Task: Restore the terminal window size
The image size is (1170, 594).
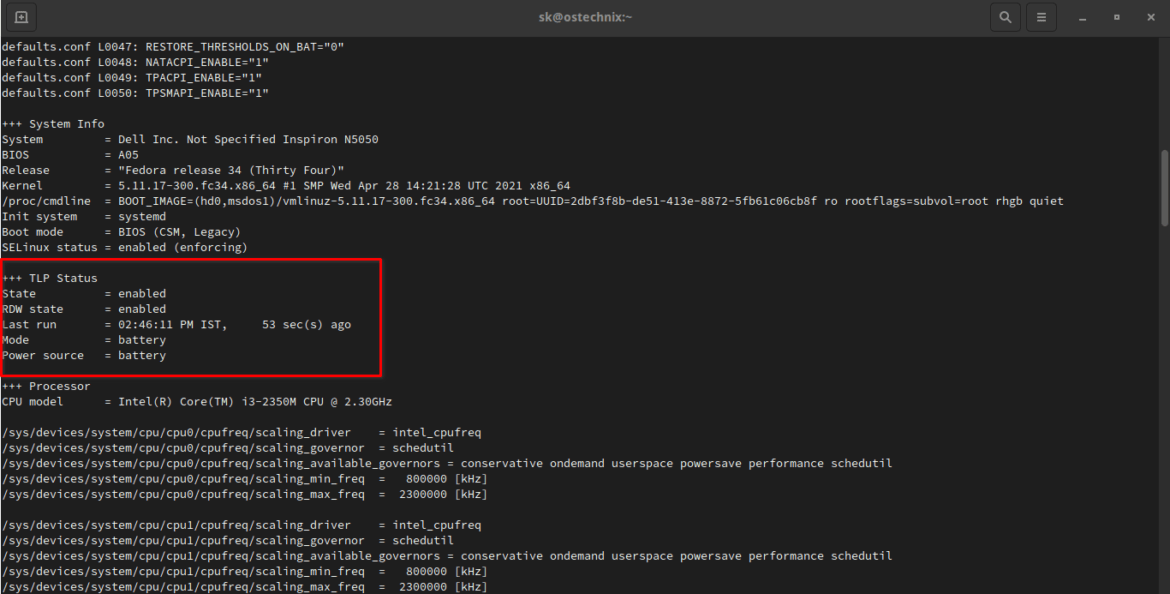Action: [x=1114, y=17]
